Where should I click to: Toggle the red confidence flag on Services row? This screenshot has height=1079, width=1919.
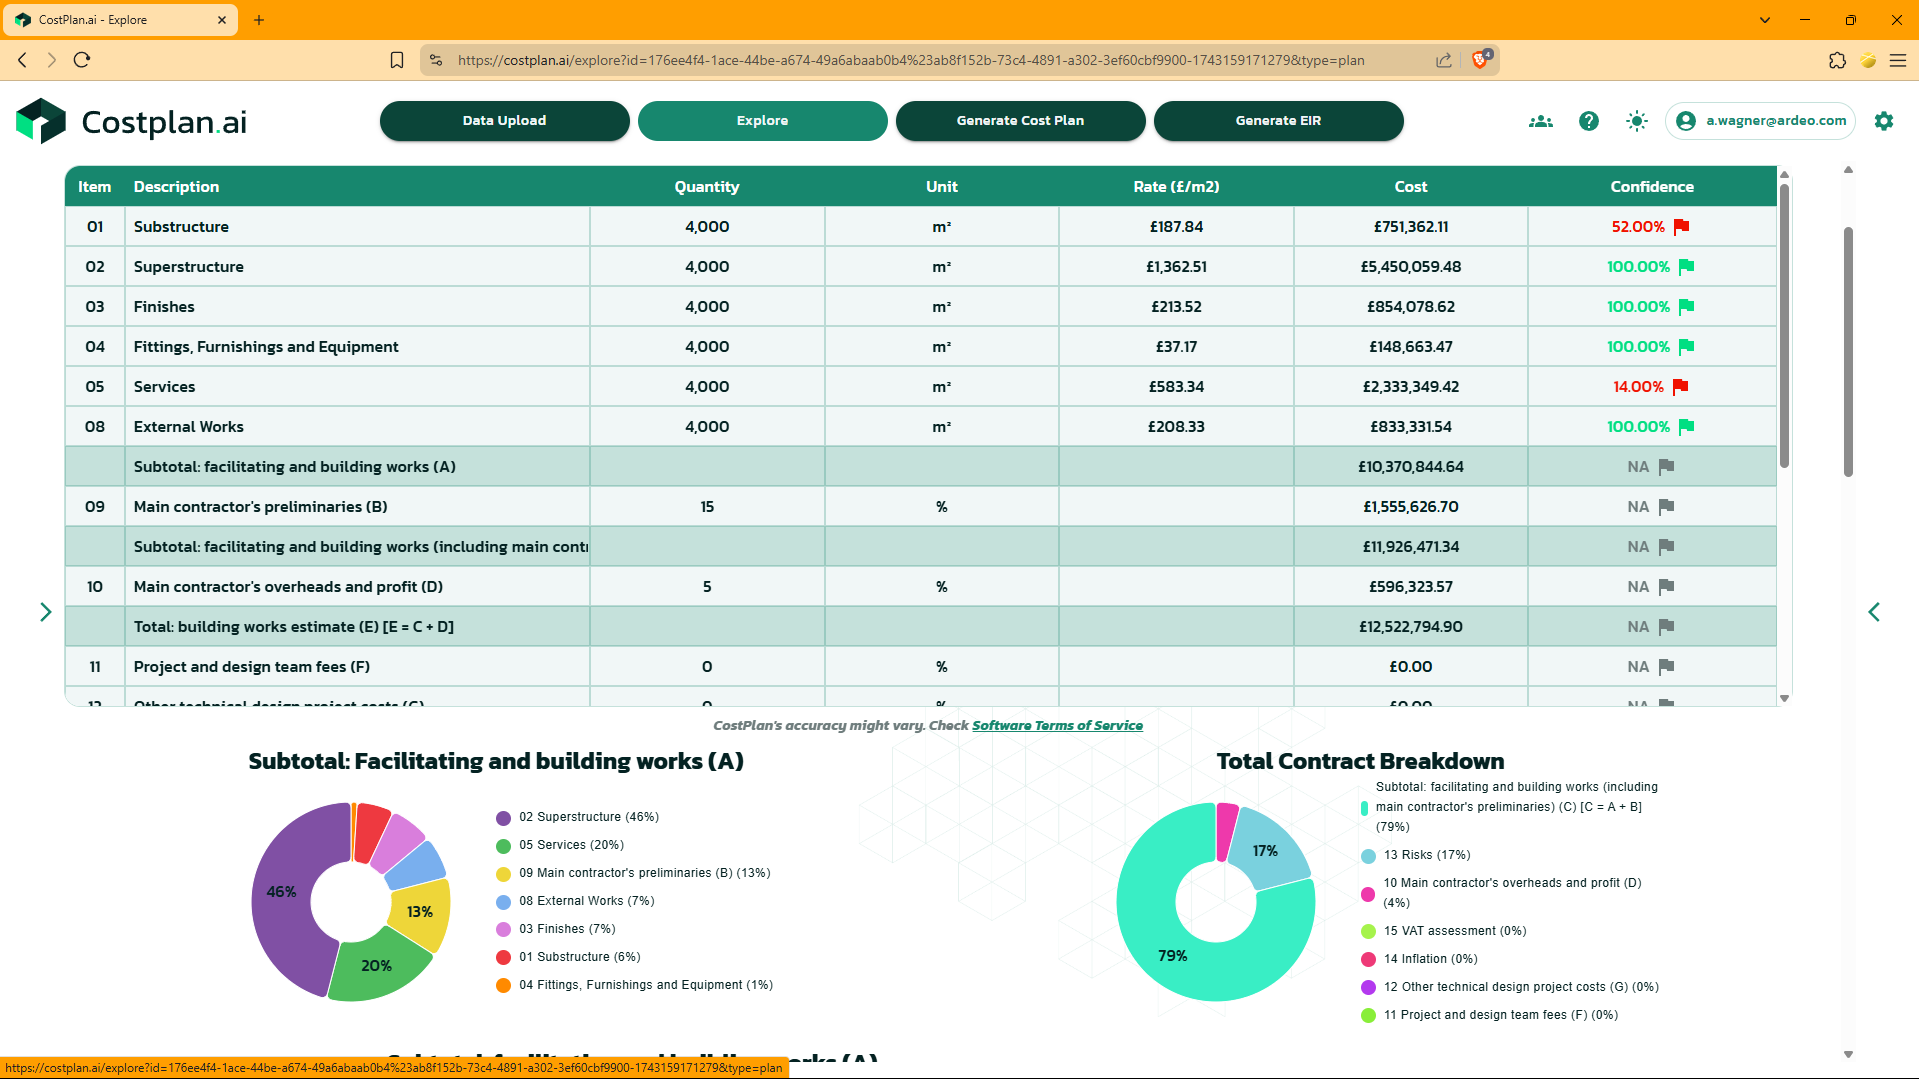(x=1680, y=386)
